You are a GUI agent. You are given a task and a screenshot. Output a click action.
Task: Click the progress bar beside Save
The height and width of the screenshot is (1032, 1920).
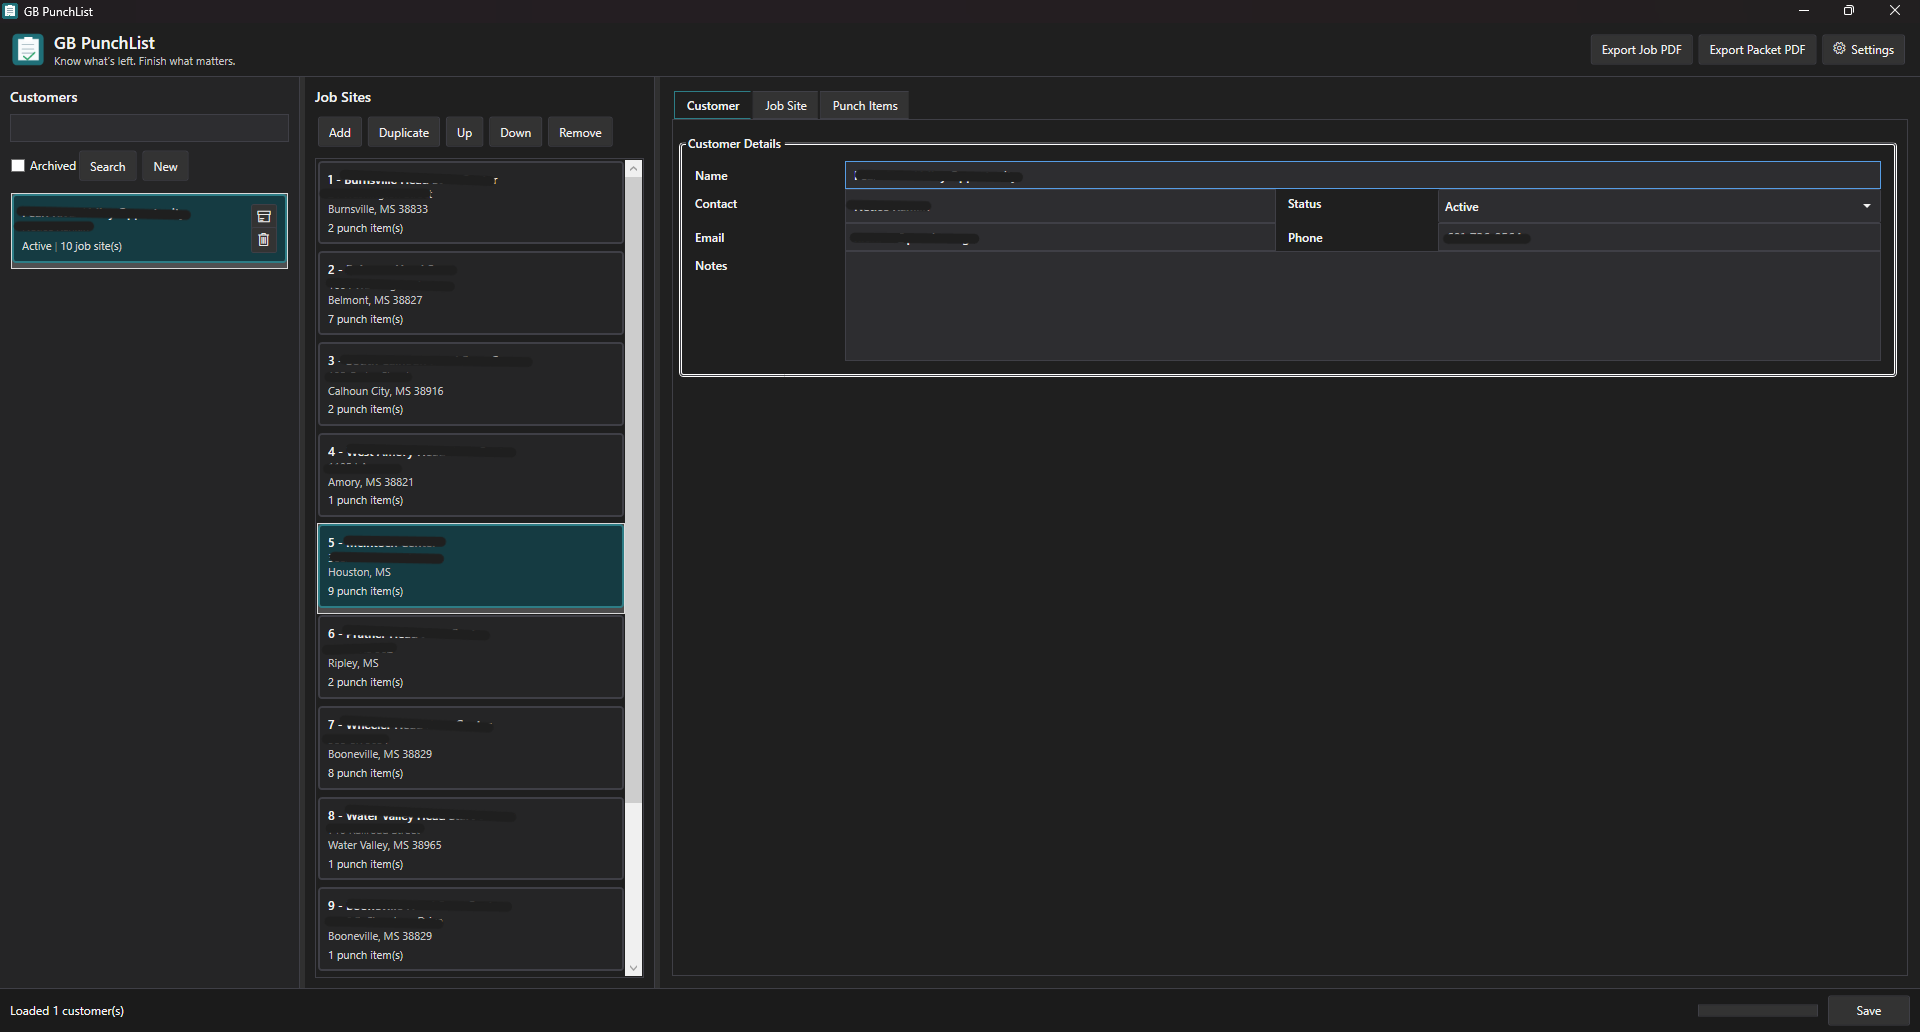click(x=1757, y=1011)
